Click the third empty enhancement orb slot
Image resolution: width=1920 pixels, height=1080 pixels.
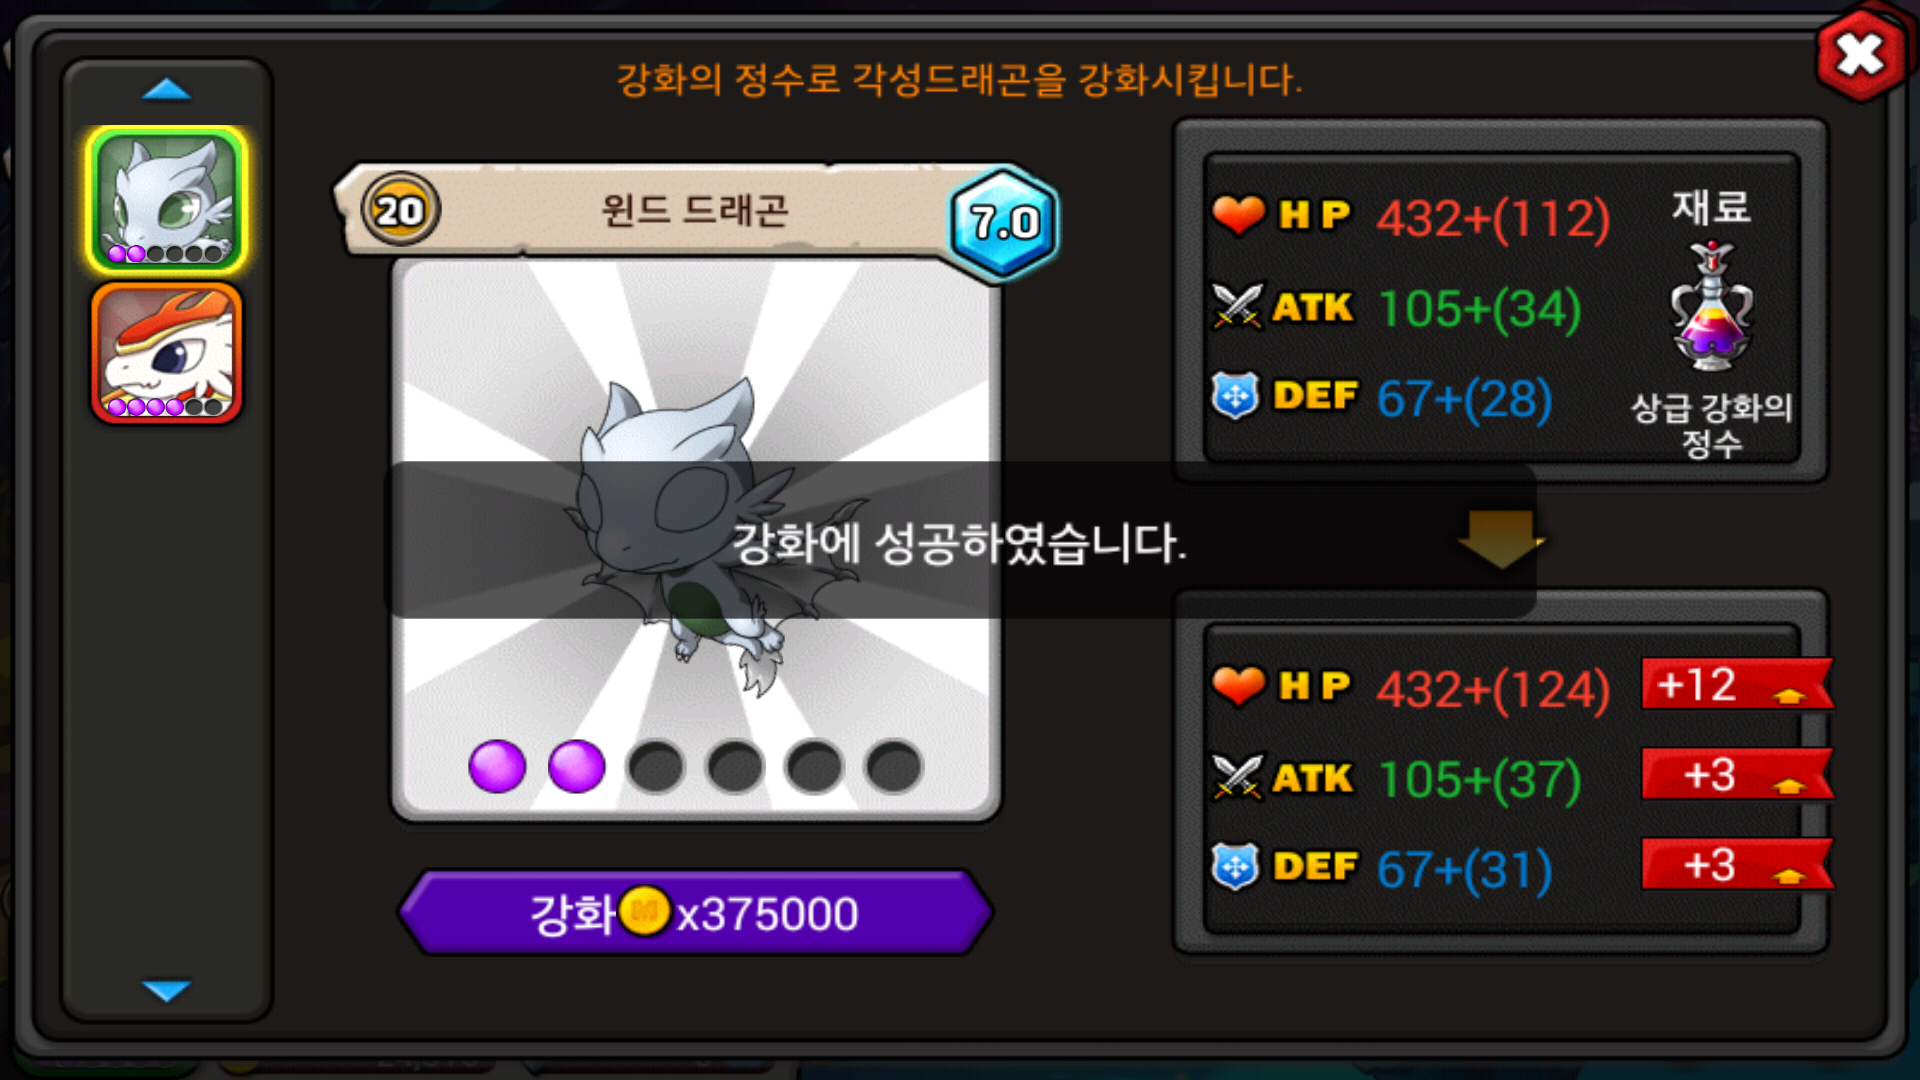656,767
